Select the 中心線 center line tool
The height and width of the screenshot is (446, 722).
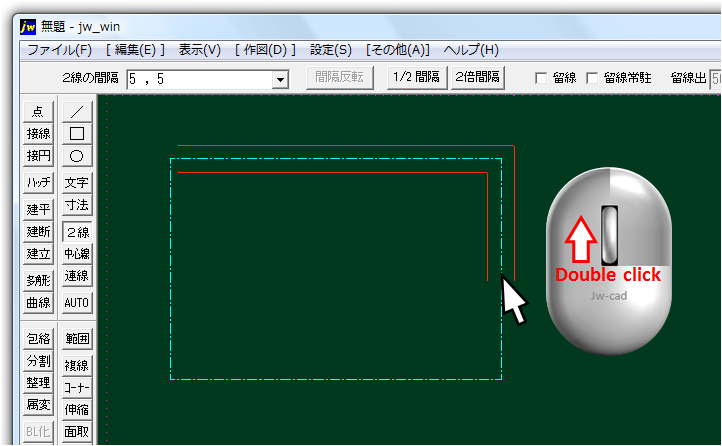click(x=77, y=254)
